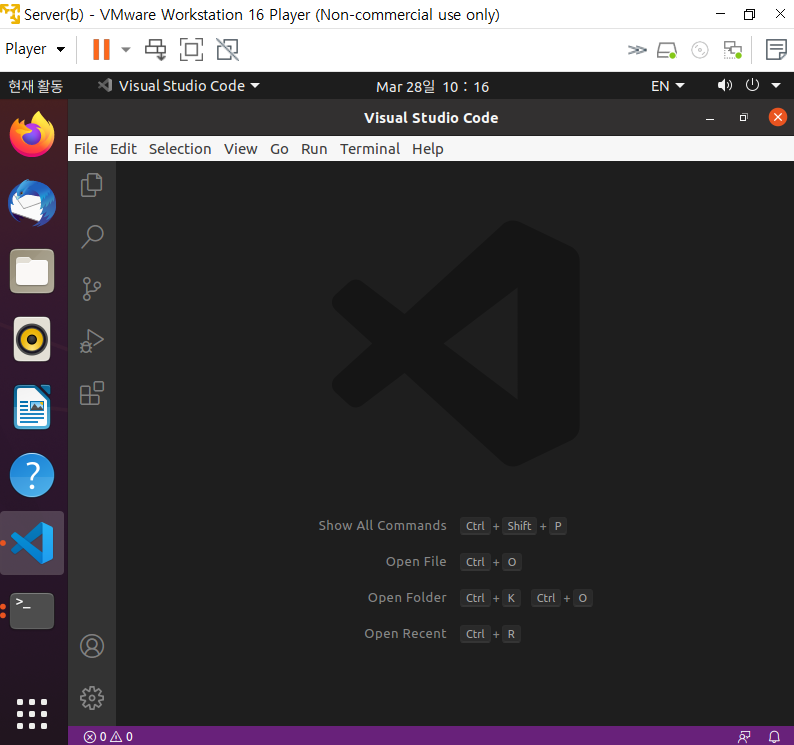Select the Visual Studio Code dock icon
Viewport: 794px width, 745px height.
(x=32, y=543)
